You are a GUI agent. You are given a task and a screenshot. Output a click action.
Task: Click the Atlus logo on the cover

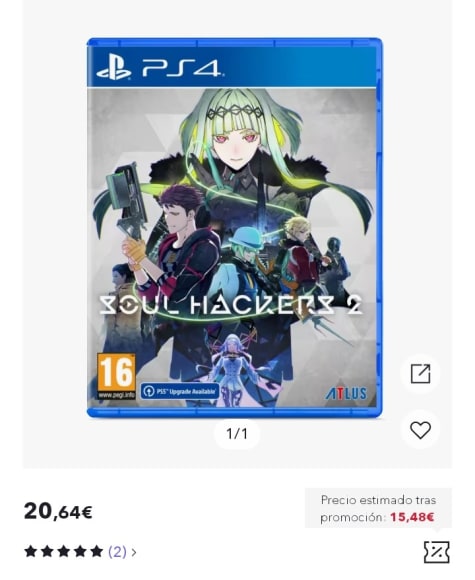tap(346, 394)
